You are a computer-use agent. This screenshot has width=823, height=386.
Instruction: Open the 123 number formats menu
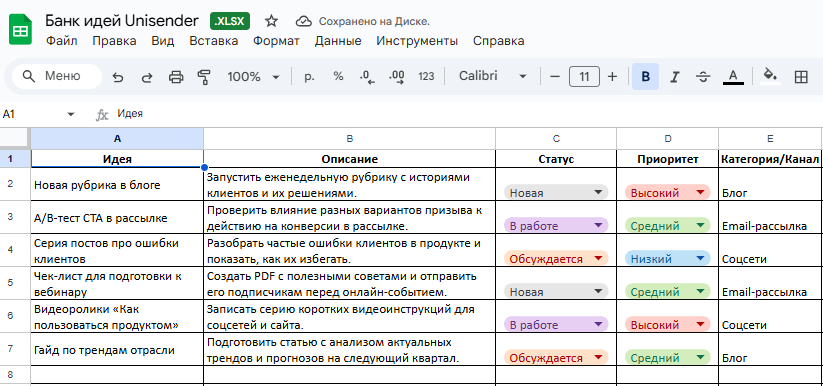(426, 77)
